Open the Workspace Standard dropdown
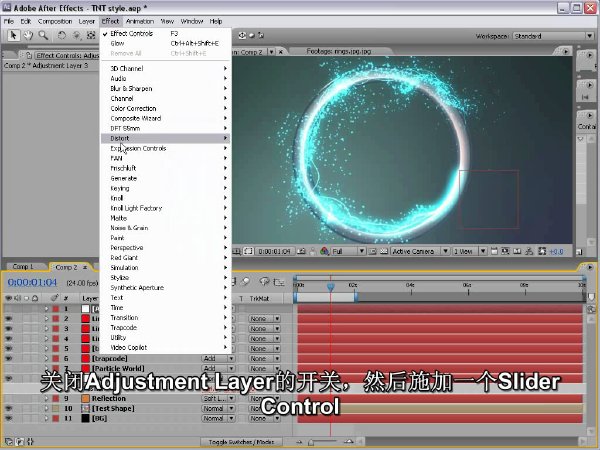This screenshot has width=600, height=450. (553, 36)
